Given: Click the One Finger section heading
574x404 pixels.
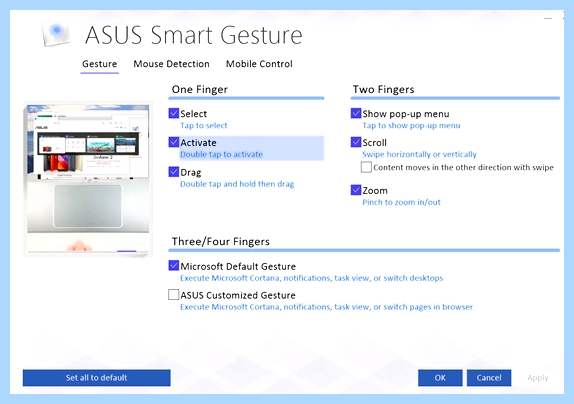Looking at the screenshot, I should pos(200,90).
